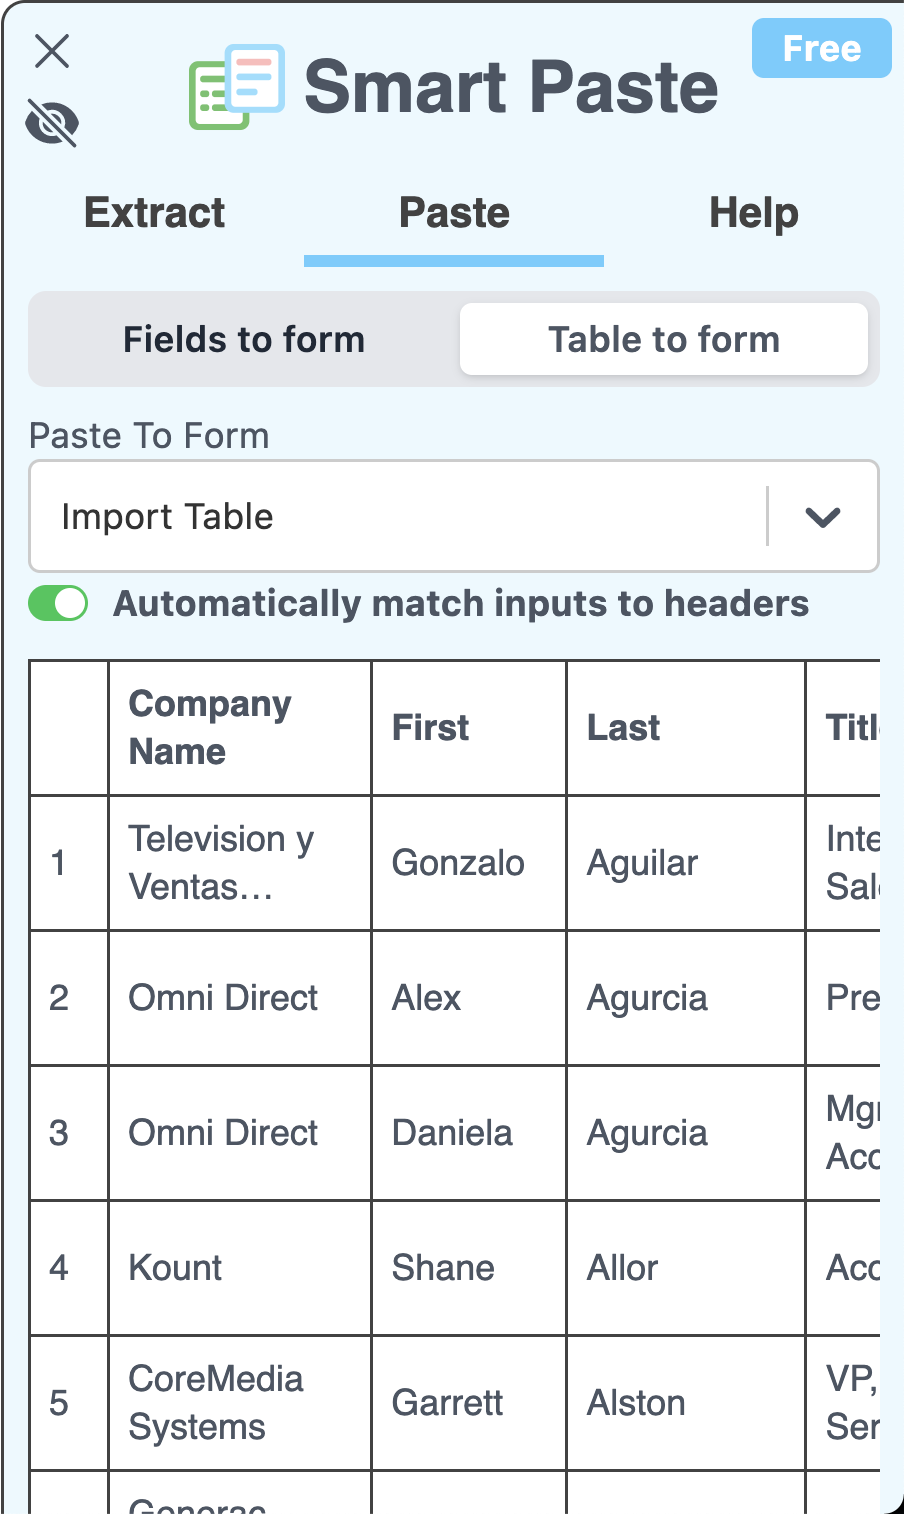Switch to the Extract tab
Viewport: 904px width, 1514px height.
point(154,213)
